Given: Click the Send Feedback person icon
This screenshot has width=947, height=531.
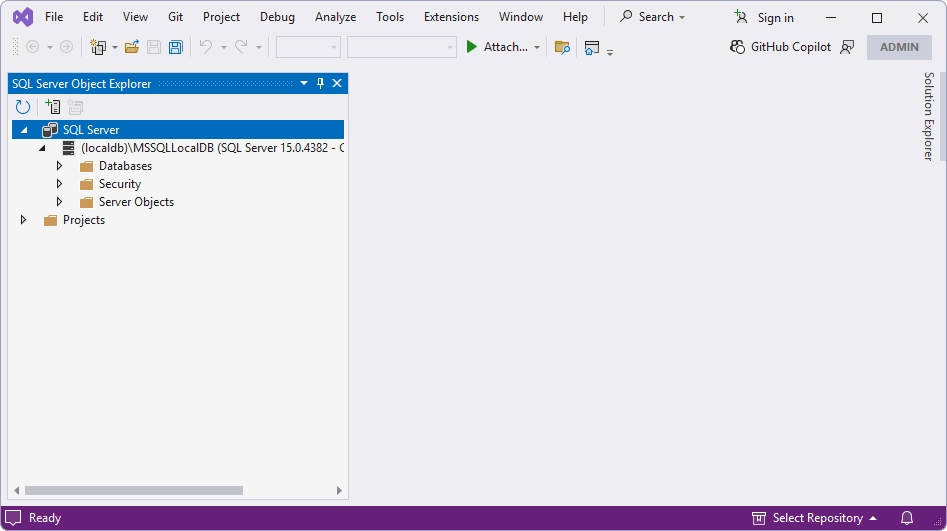Looking at the screenshot, I should pyautogui.click(x=847, y=47).
